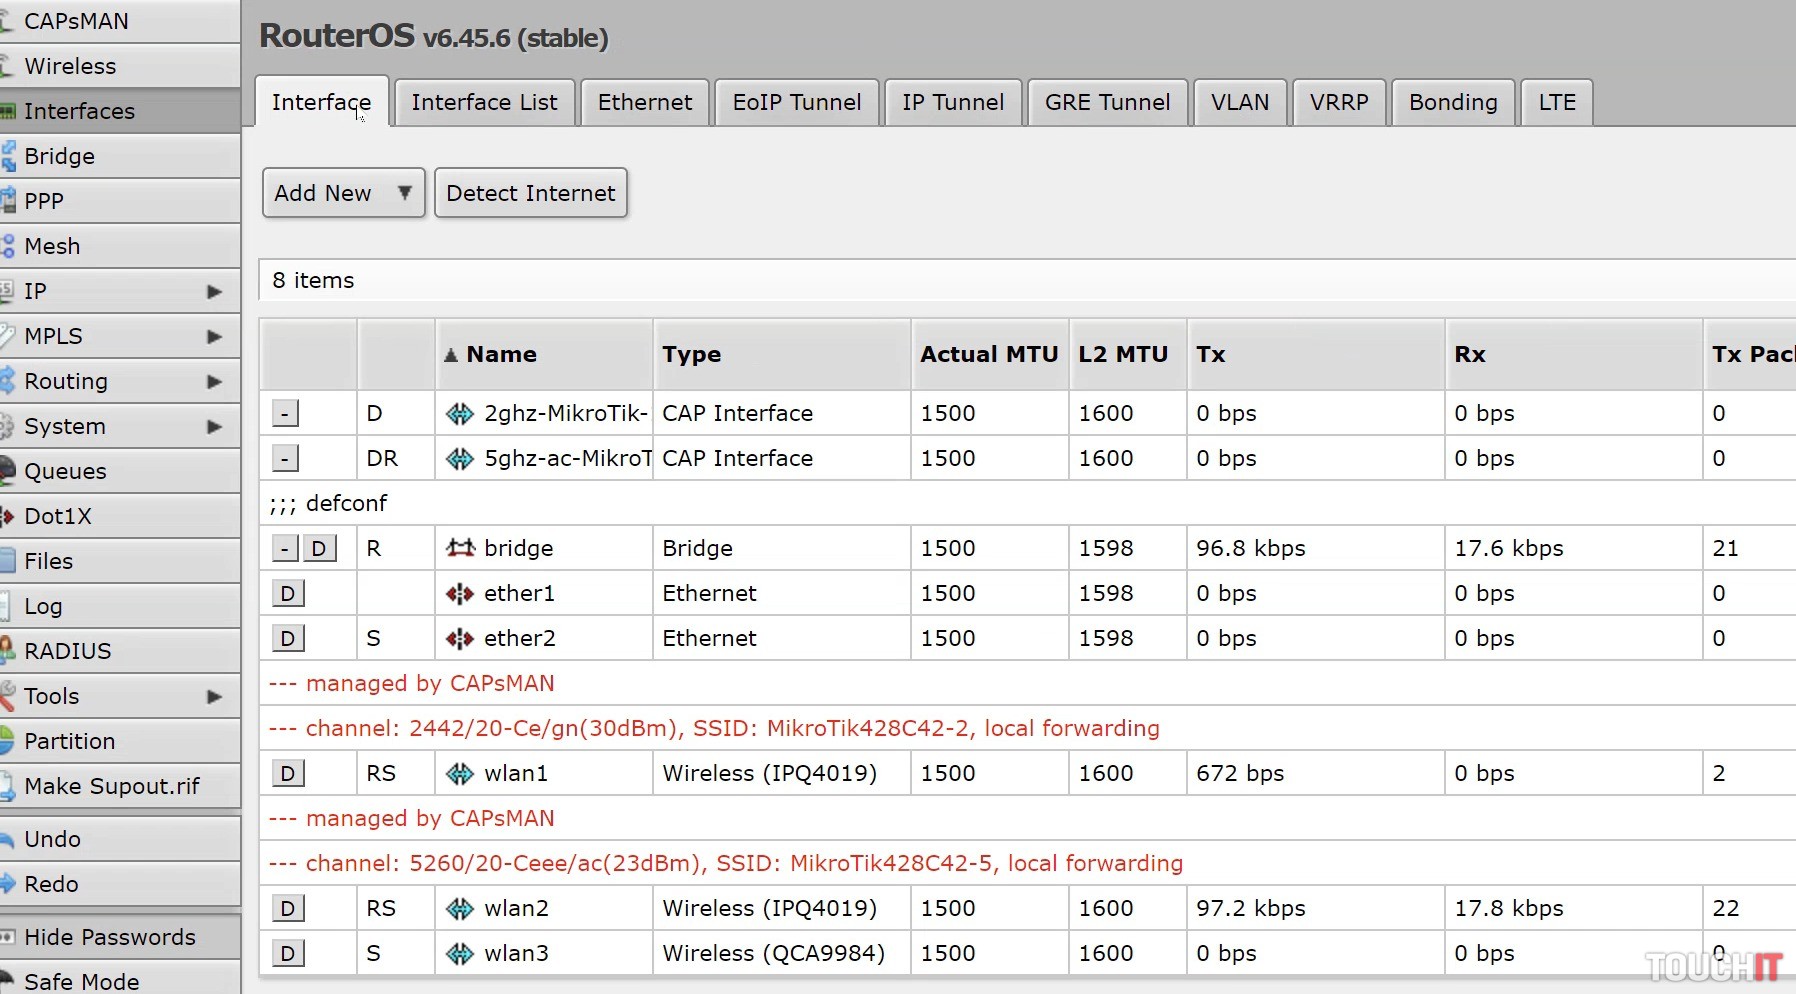The width and height of the screenshot is (1796, 994).
Task: Expand the IP submenu arrow
Action: click(214, 292)
